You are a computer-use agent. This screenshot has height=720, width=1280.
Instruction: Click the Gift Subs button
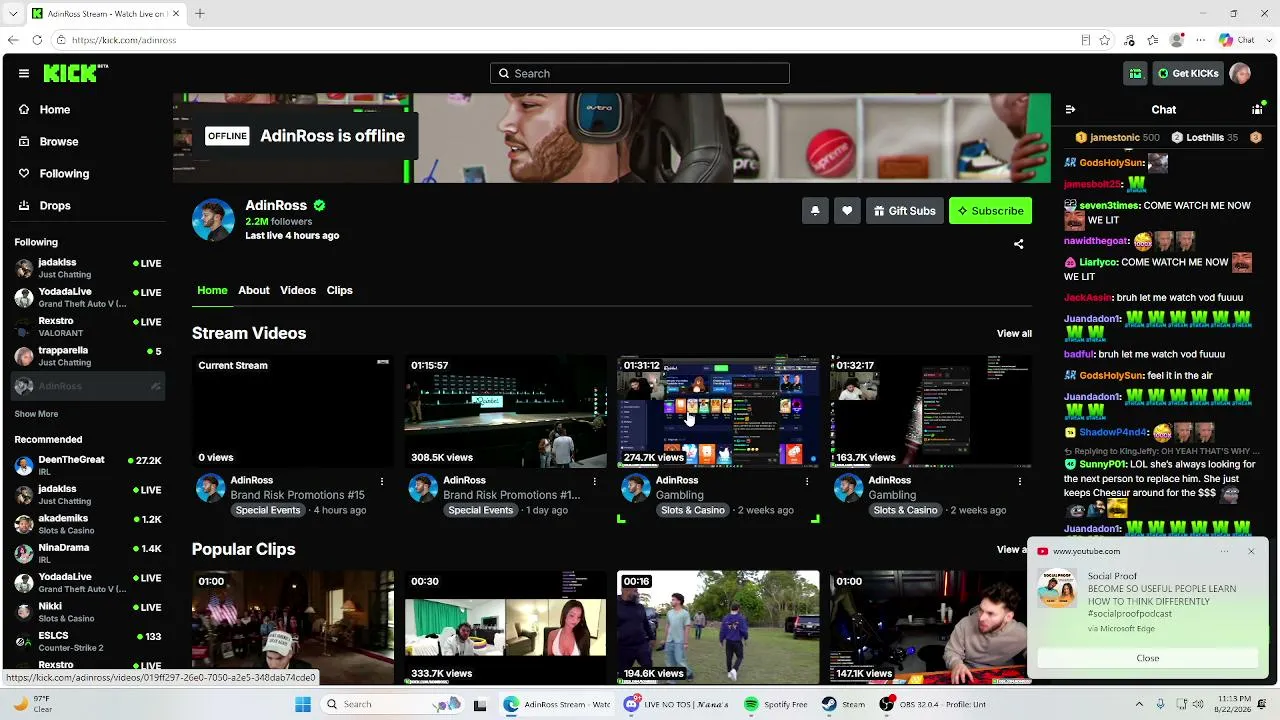point(904,211)
